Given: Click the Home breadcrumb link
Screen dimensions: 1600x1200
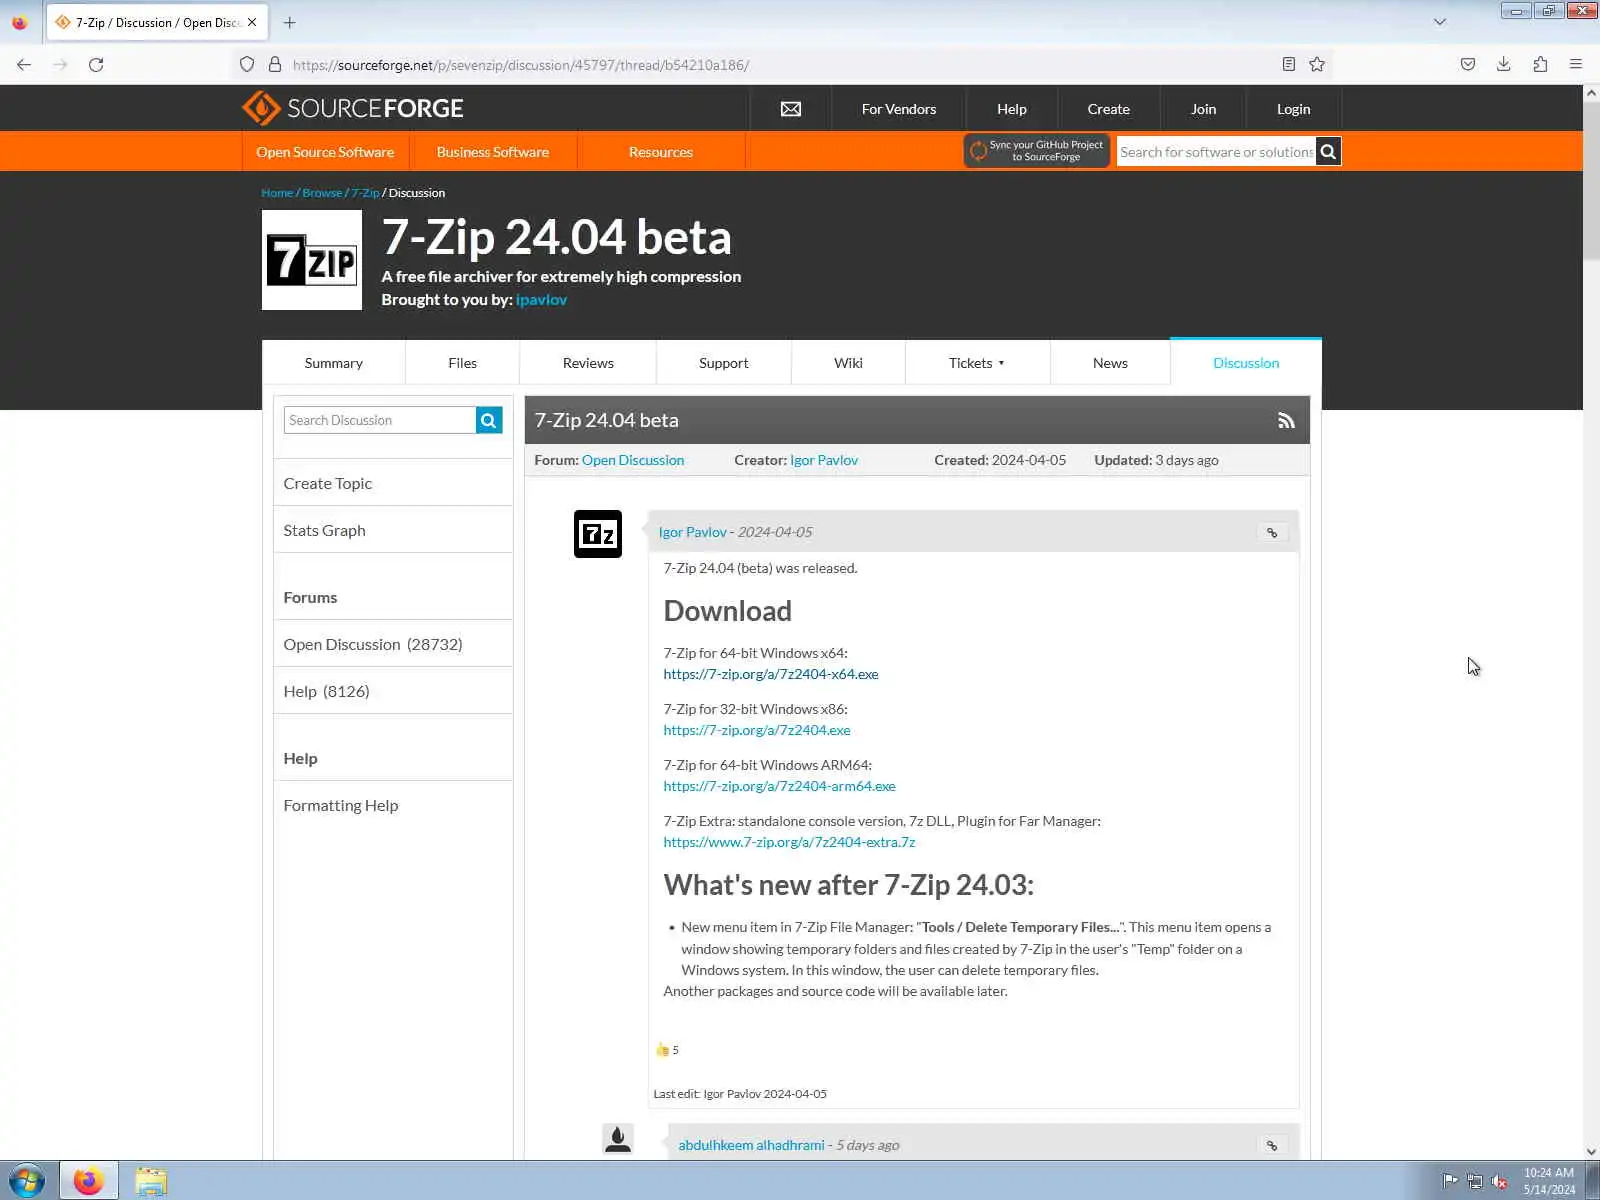Looking at the screenshot, I should coord(277,193).
